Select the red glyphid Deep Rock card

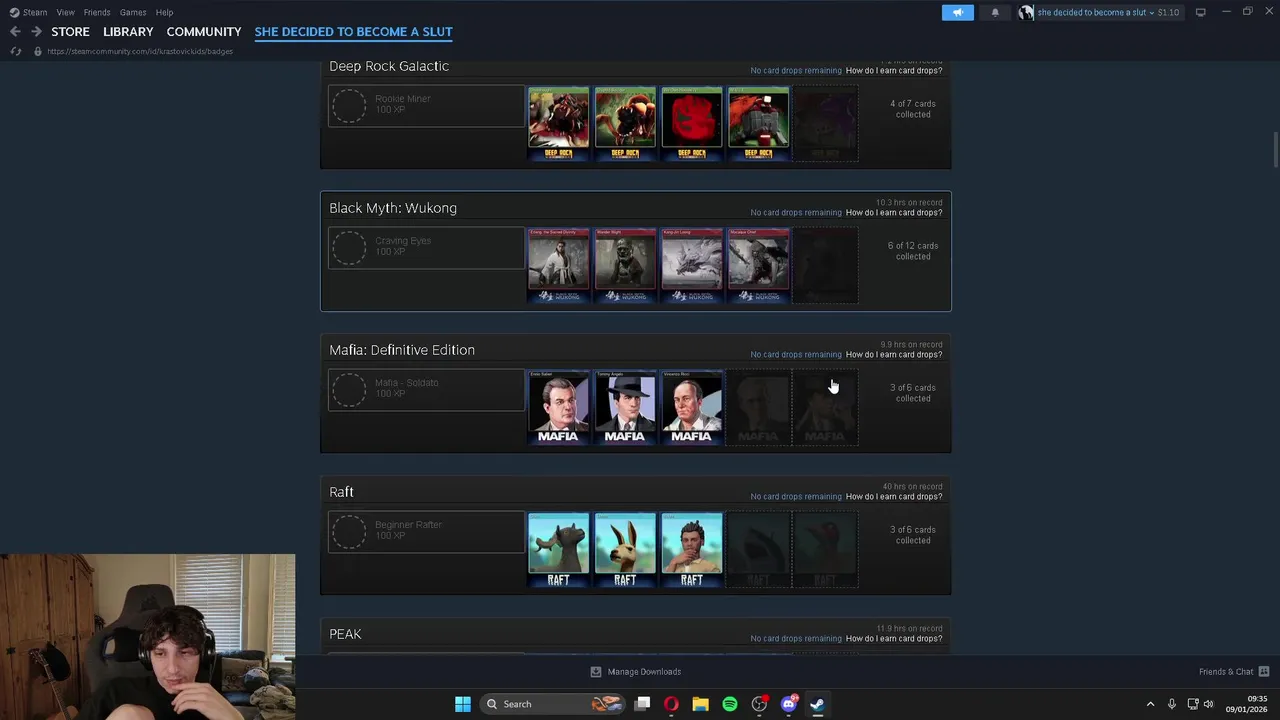click(691, 123)
